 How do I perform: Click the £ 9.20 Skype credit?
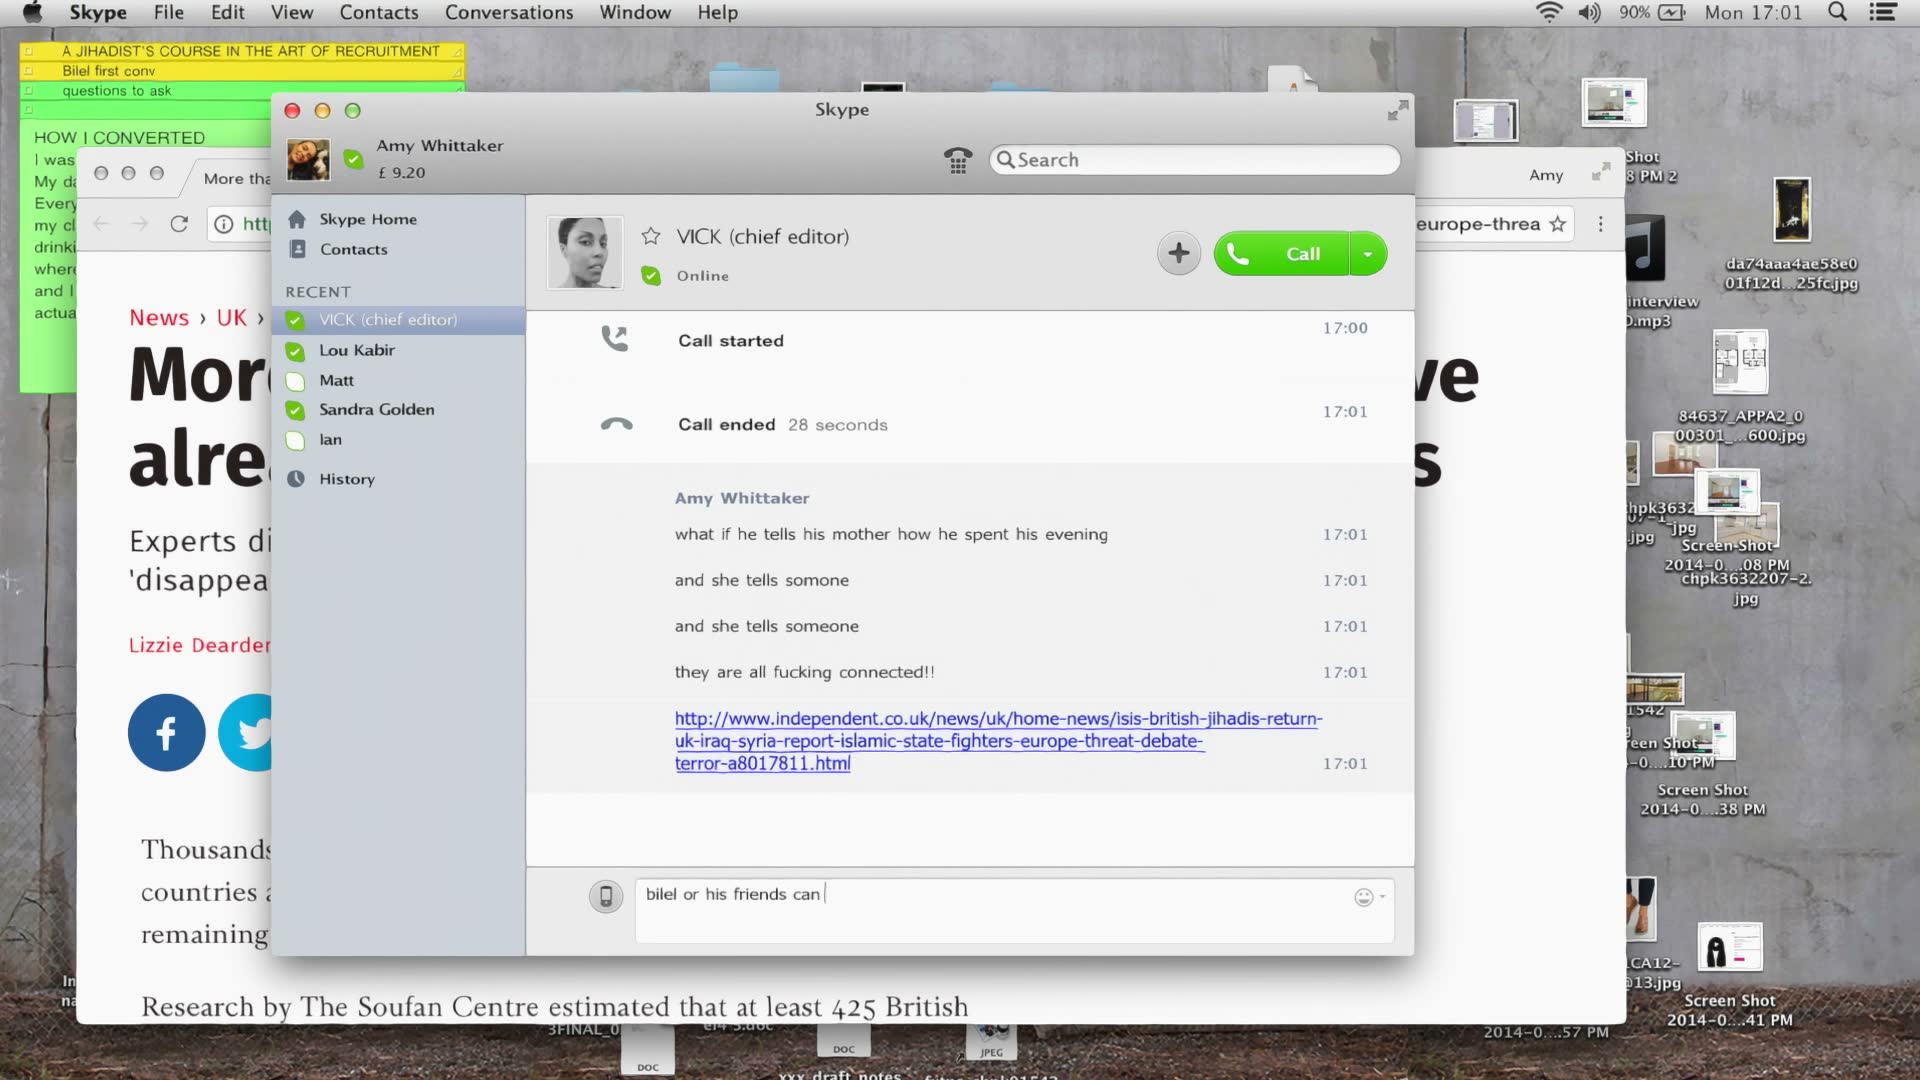pyautogui.click(x=402, y=173)
